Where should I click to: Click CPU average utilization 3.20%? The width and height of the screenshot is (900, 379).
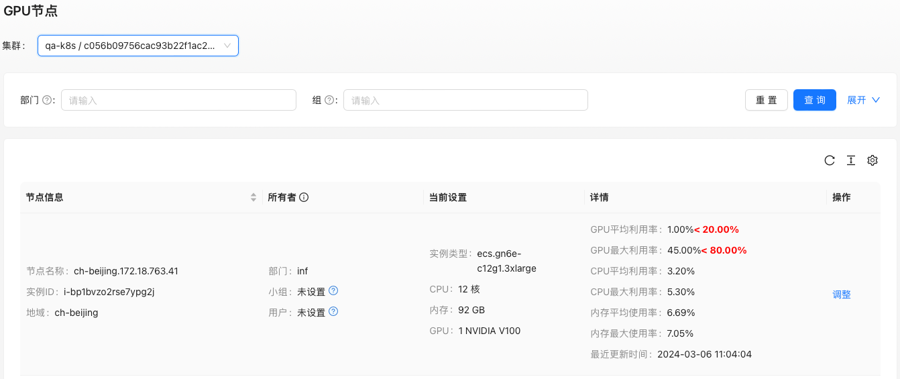pos(681,271)
